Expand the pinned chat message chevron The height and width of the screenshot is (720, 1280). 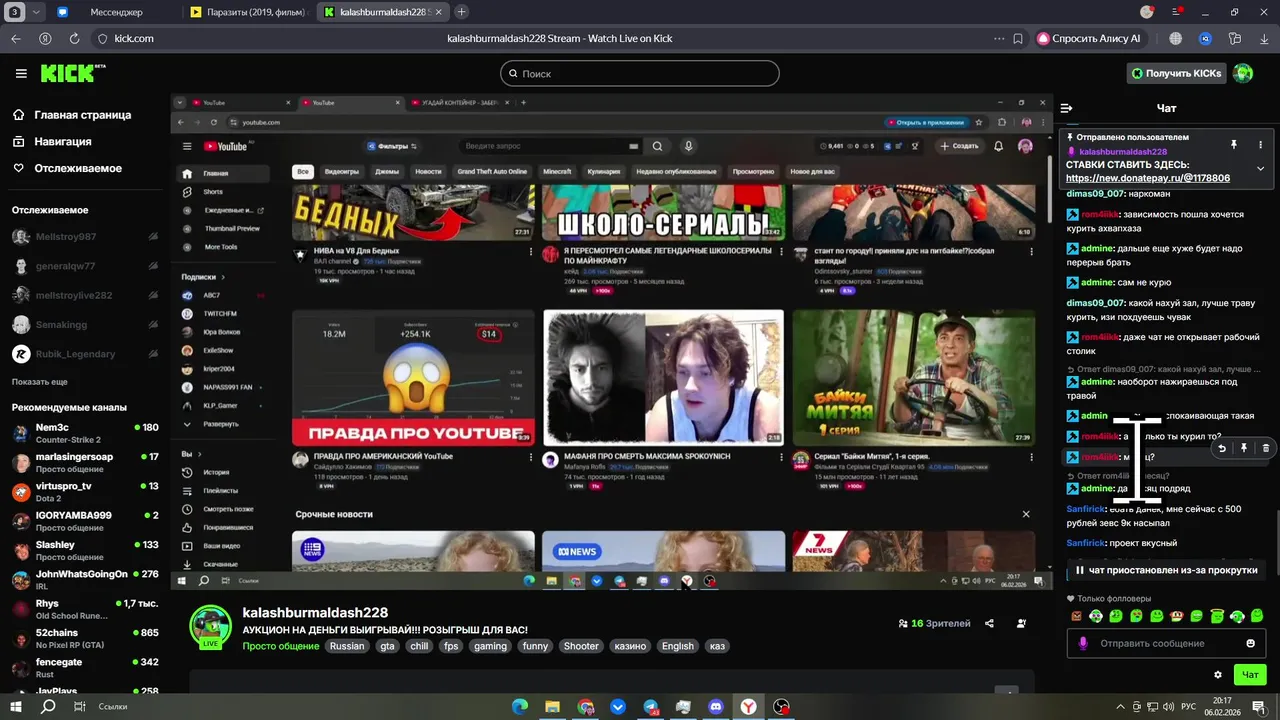1260,168
